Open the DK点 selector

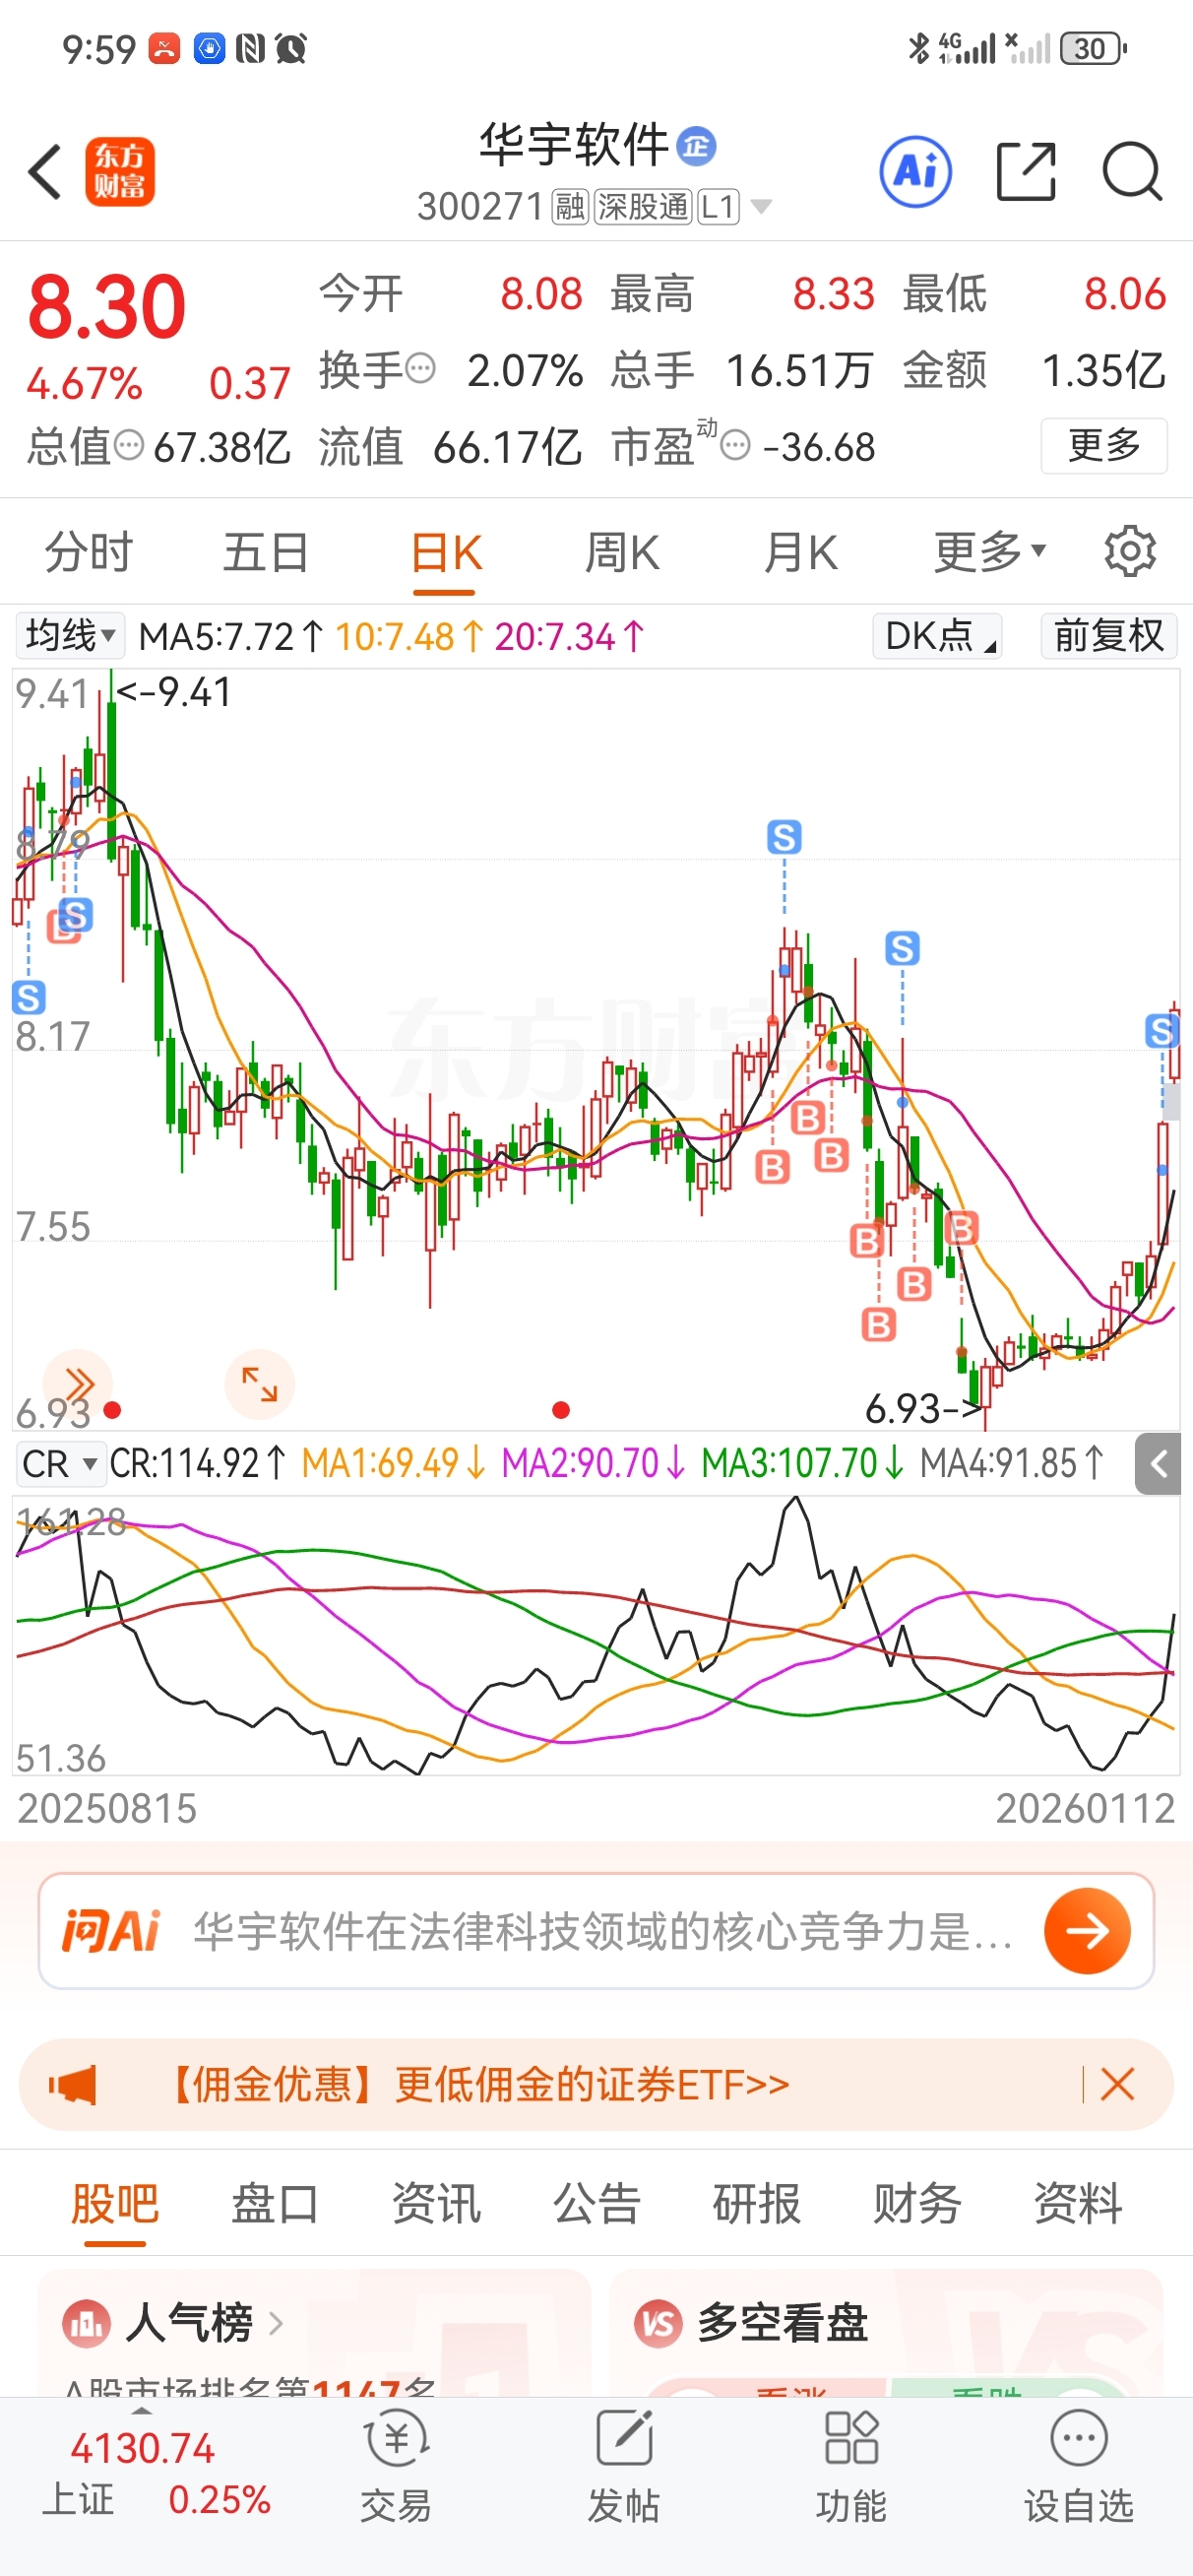(938, 635)
